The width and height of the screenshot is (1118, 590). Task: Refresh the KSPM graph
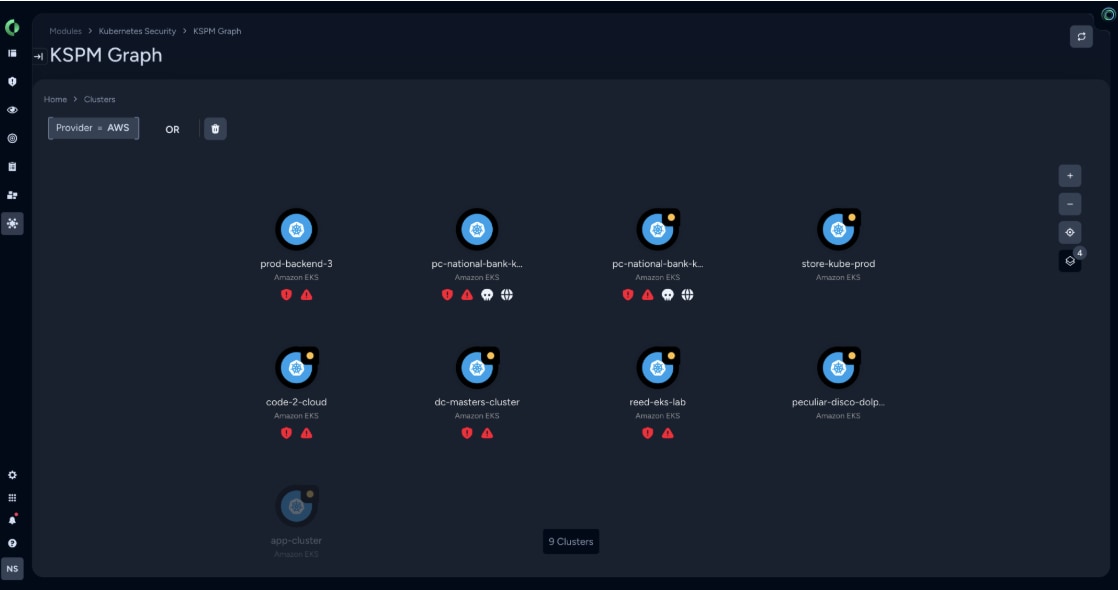pyautogui.click(x=1081, y=36)
